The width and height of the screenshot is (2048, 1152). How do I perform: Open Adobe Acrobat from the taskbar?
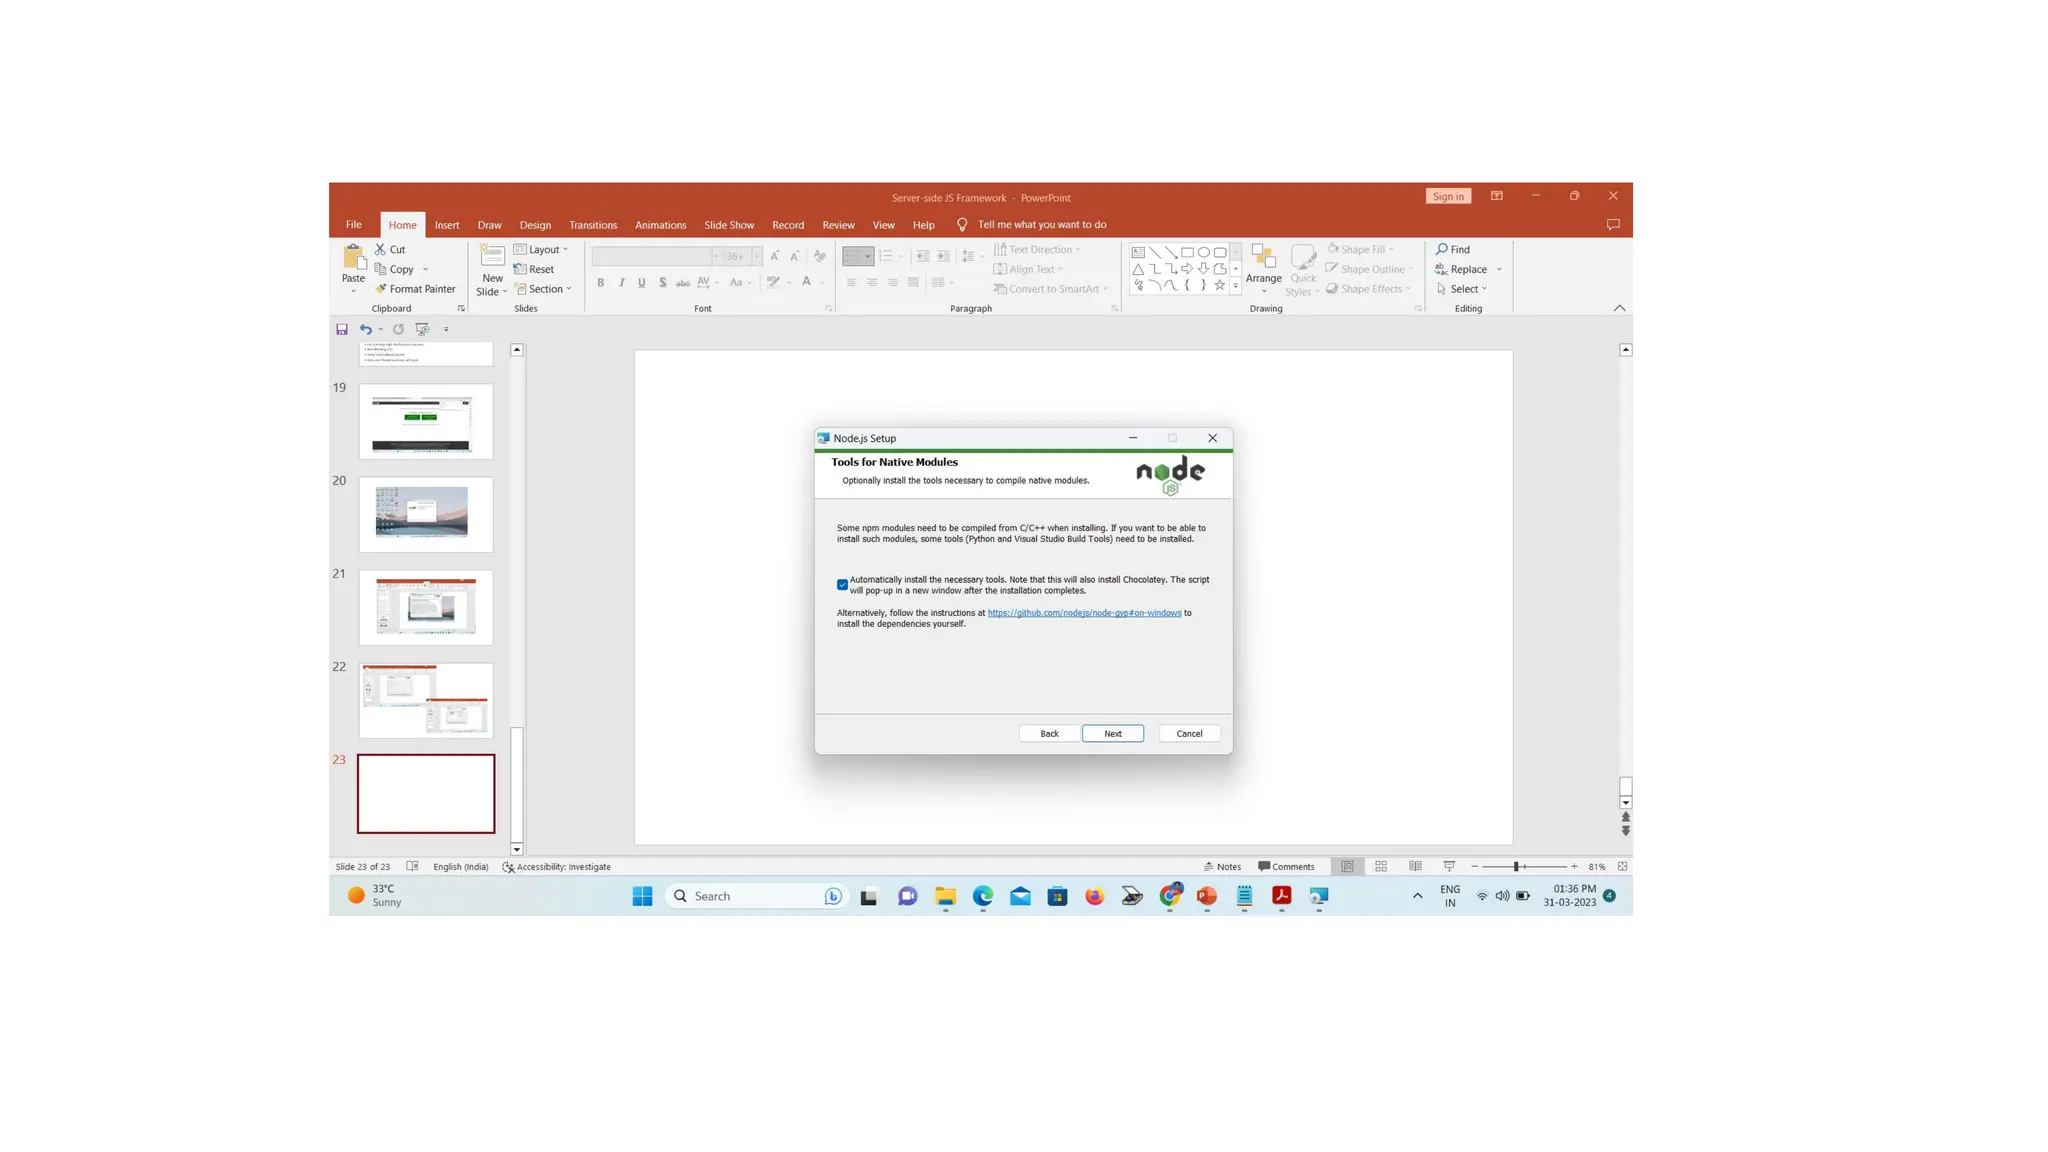[x=1281, y=896]
